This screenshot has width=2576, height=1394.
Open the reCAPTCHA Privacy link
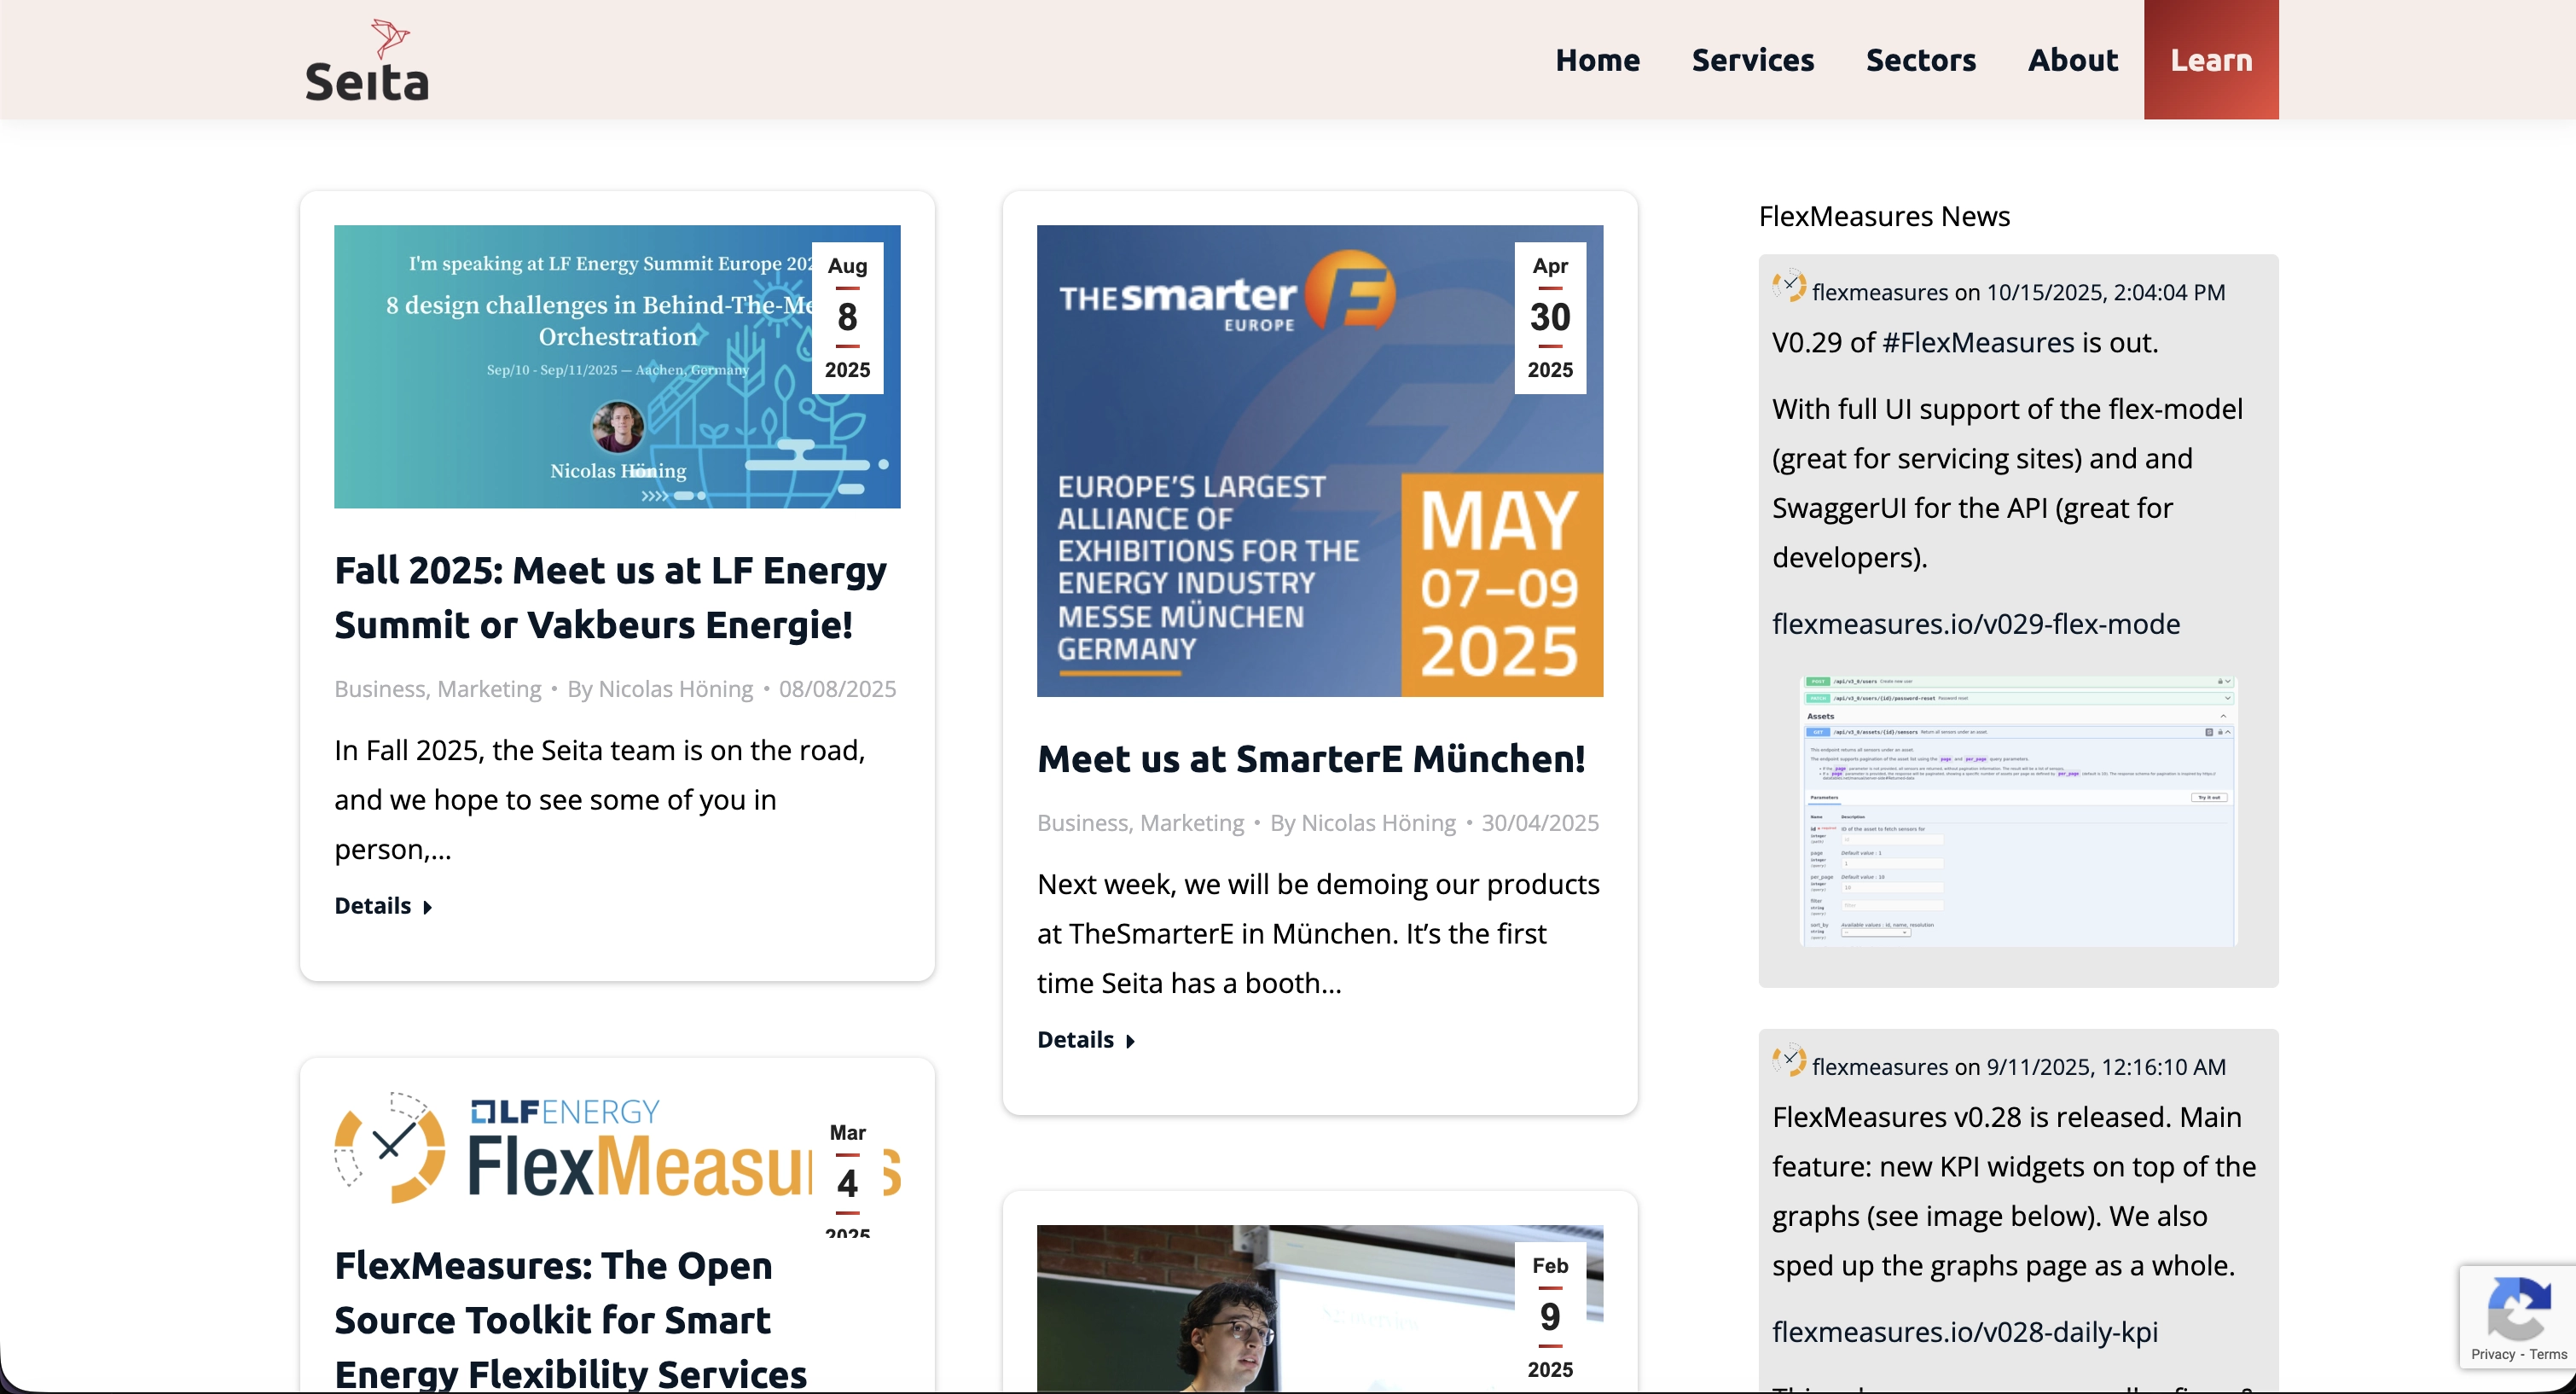coord(2492,1354)
